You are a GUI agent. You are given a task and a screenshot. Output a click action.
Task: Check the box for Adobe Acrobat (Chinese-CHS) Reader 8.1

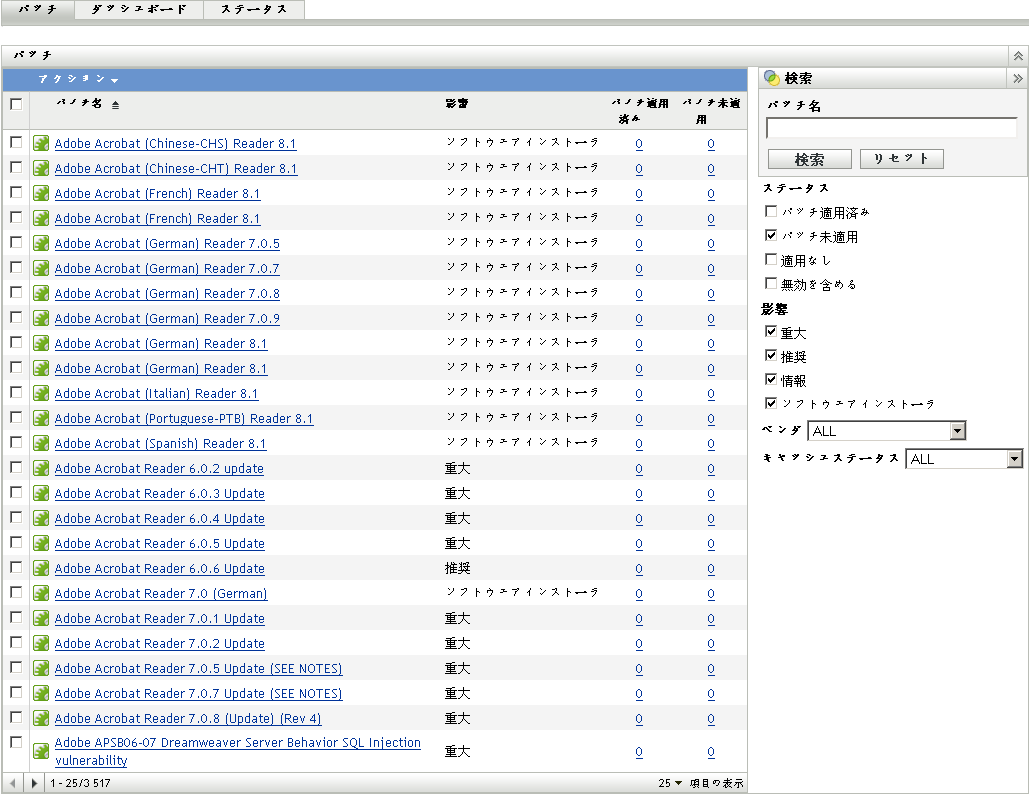16,142
